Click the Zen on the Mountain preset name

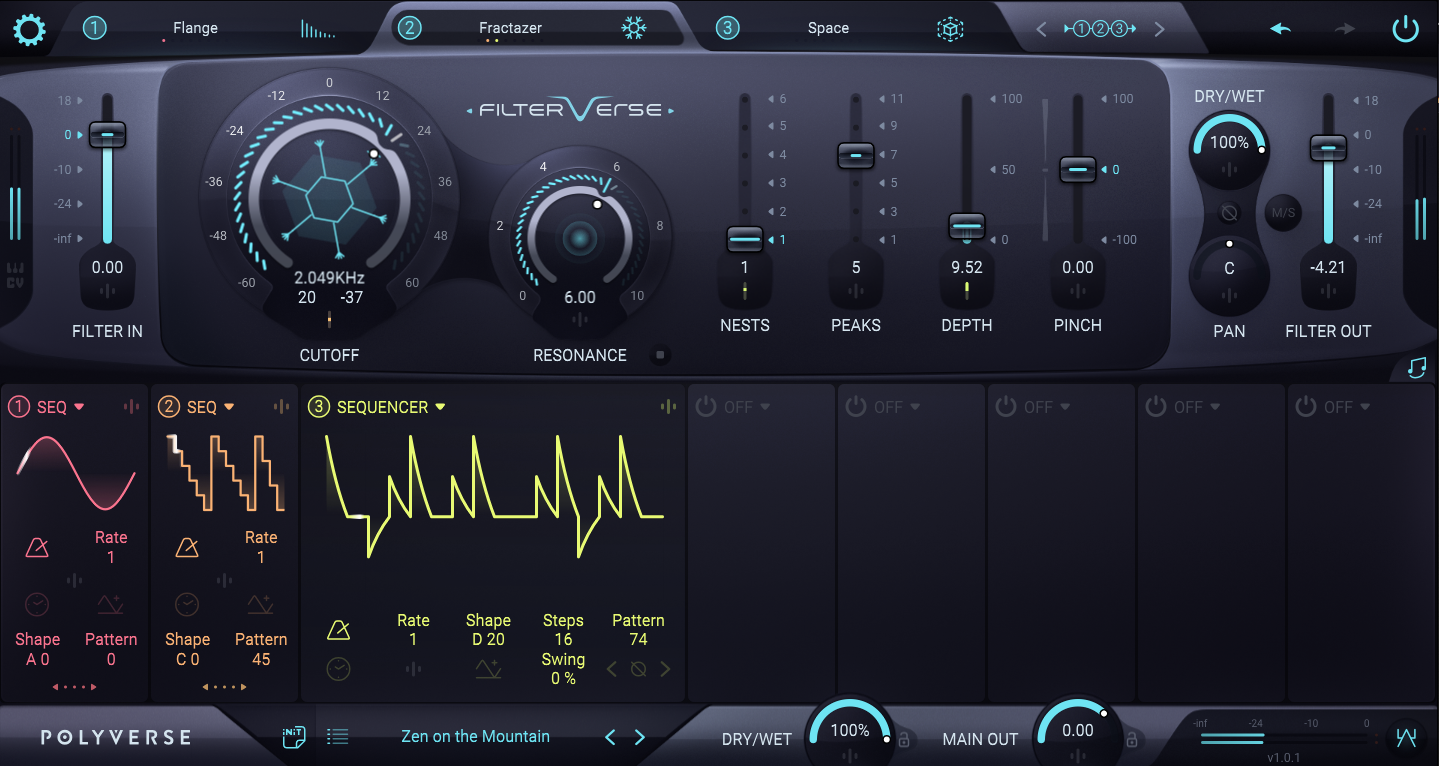(x=475, y=737)
